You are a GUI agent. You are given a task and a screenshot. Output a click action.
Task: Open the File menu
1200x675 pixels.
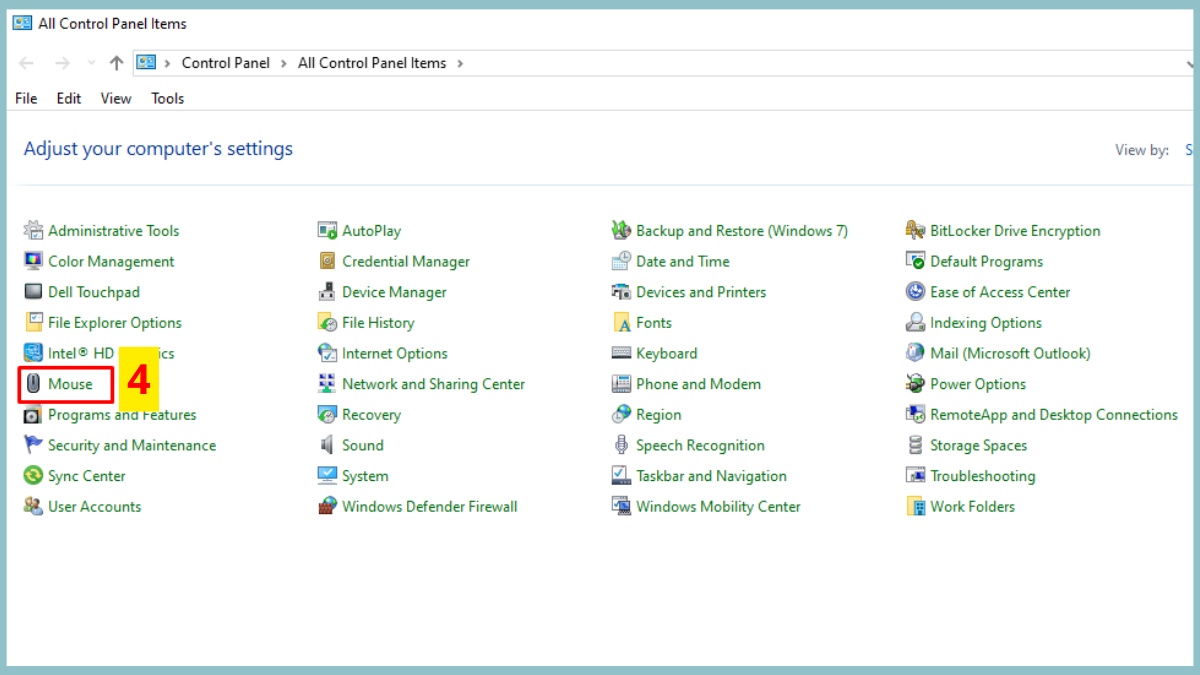pos(26,98)
